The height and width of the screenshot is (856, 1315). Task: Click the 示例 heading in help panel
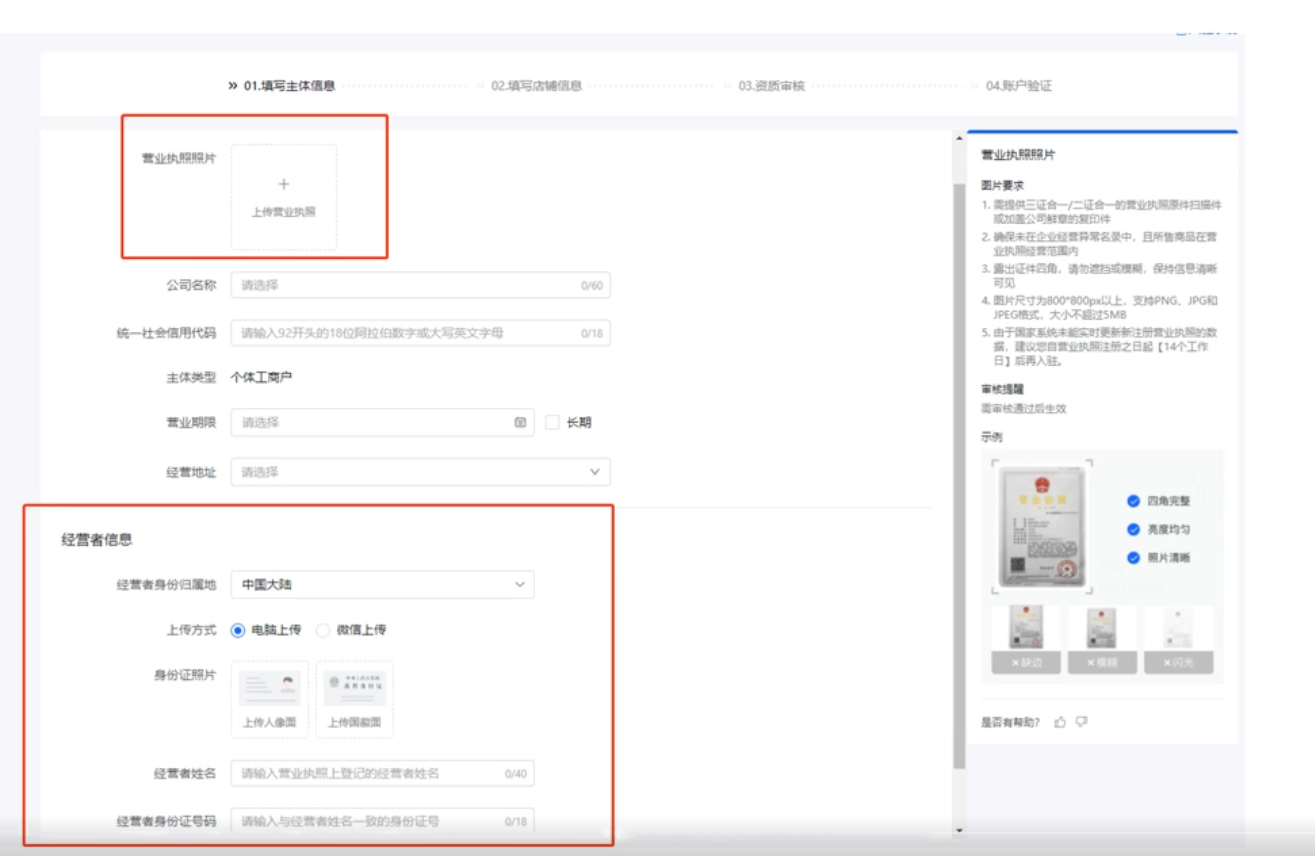[991, 437]
